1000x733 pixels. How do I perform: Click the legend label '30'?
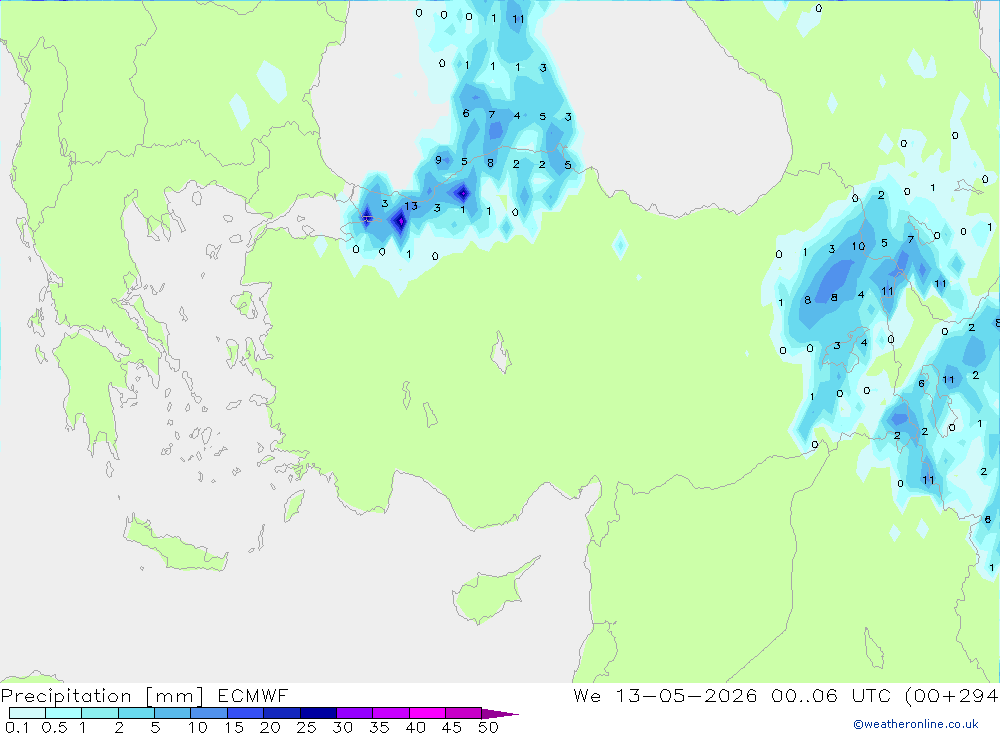pos(342,727)
